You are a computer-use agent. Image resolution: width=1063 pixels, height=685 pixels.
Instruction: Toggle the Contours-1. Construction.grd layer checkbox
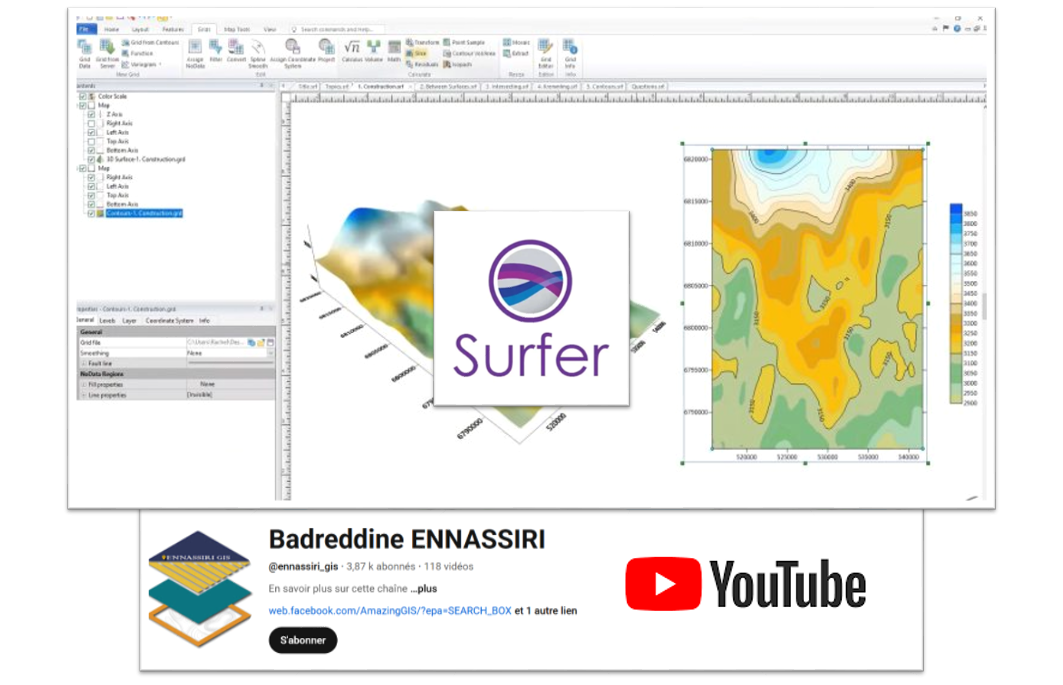(91, 213)
